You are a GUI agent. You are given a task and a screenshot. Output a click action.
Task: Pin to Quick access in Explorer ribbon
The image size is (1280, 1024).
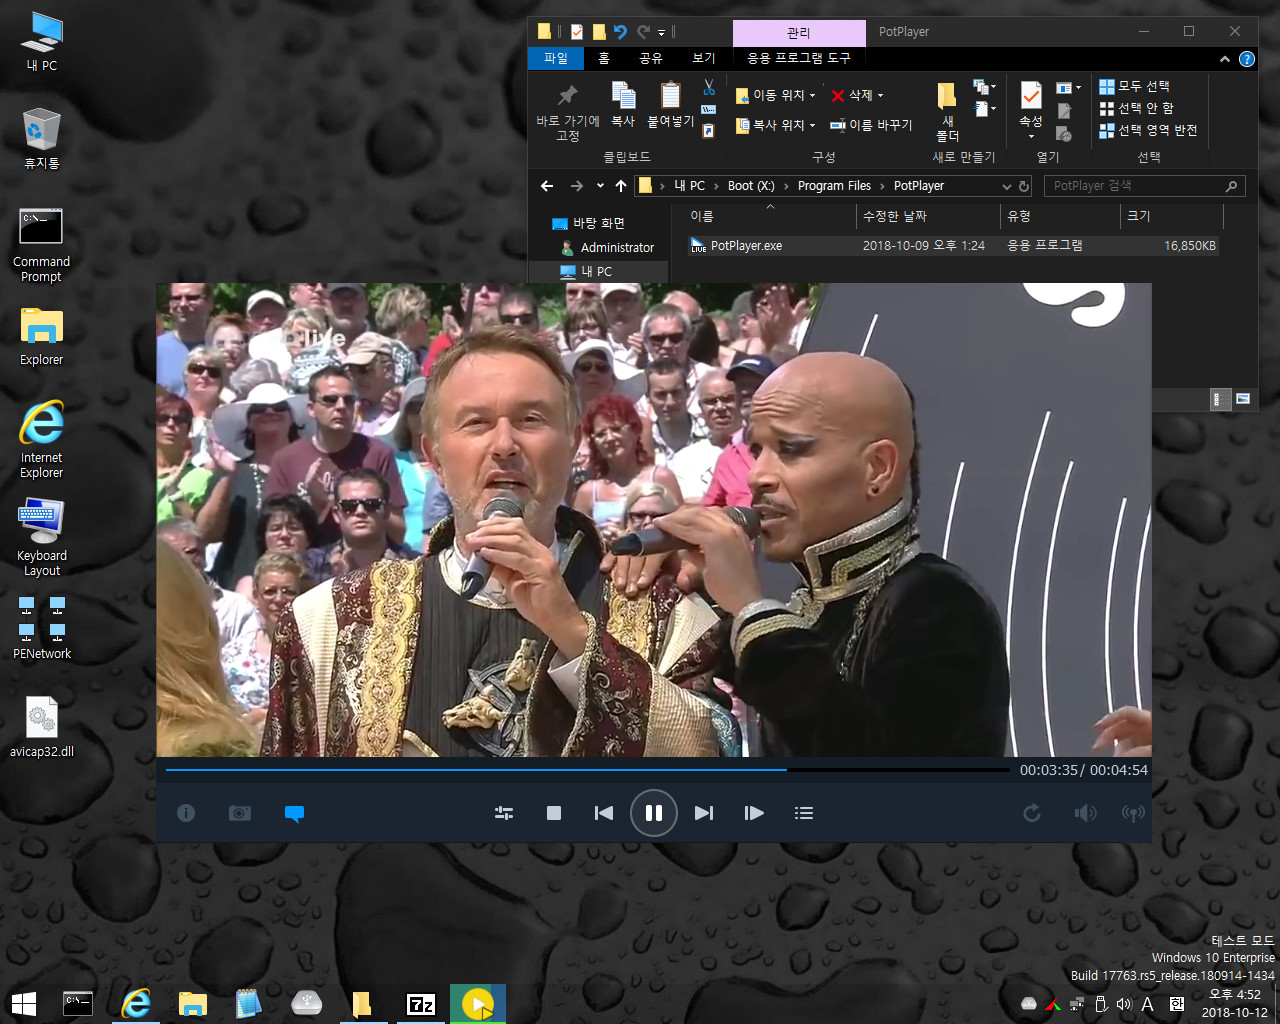point(567,113)
